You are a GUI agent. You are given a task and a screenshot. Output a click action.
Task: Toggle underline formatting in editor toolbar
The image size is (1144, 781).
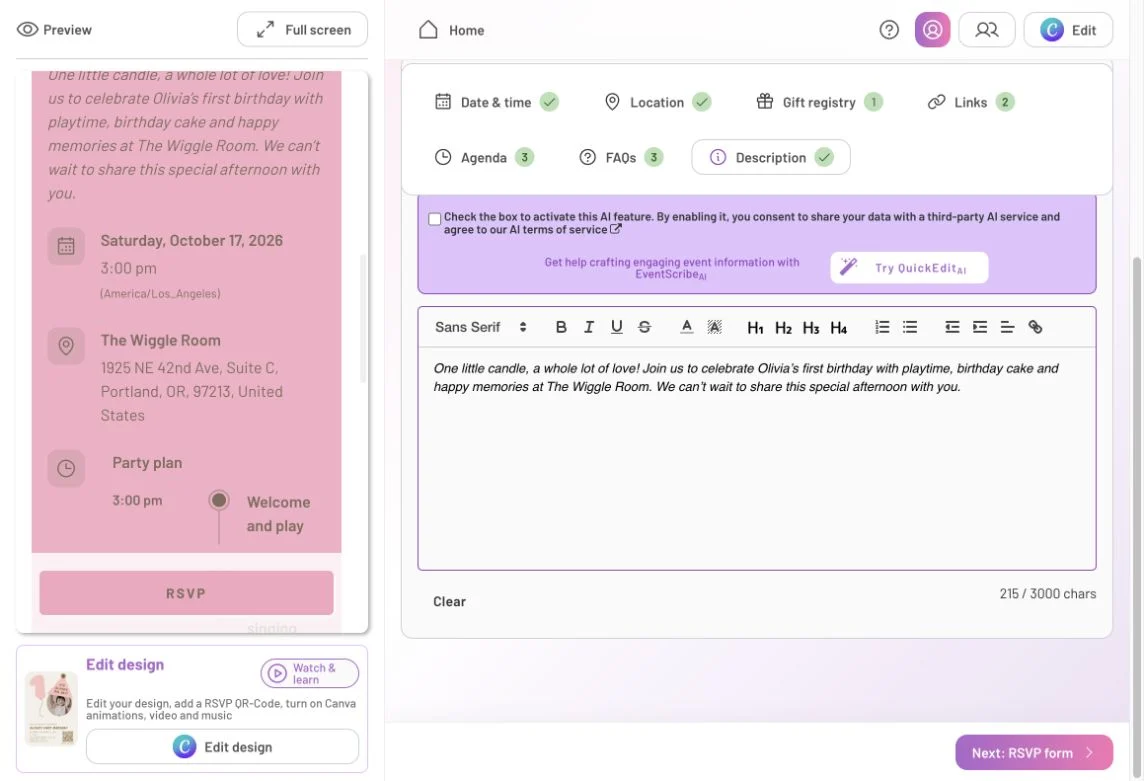[x=617, y=327]
